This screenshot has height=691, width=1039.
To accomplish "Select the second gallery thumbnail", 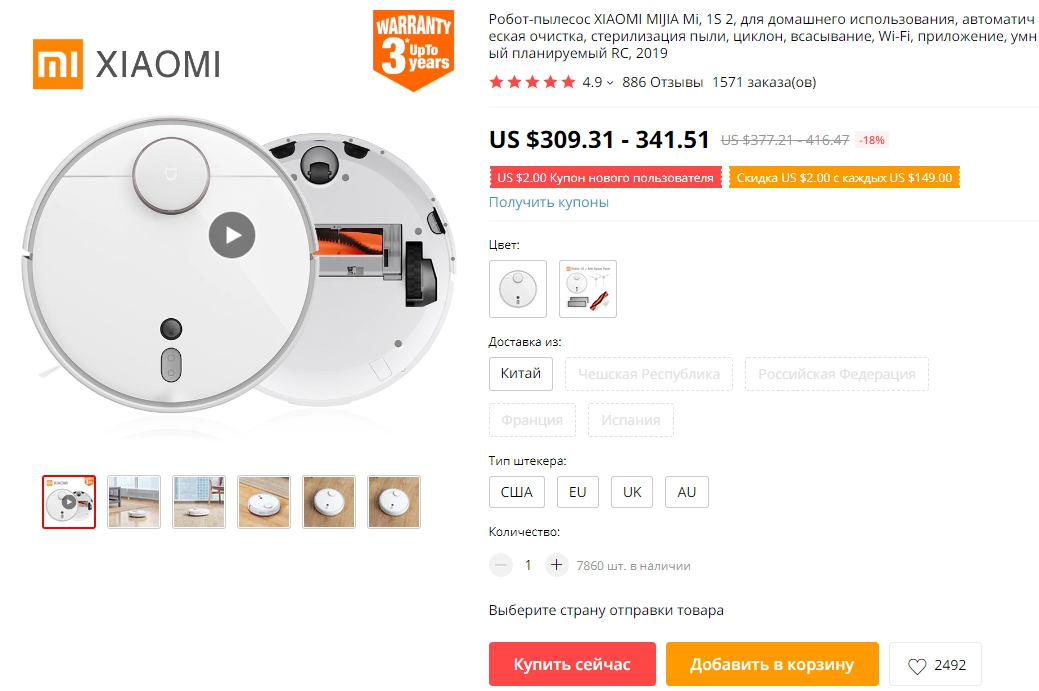I will (x=134, y=502).
